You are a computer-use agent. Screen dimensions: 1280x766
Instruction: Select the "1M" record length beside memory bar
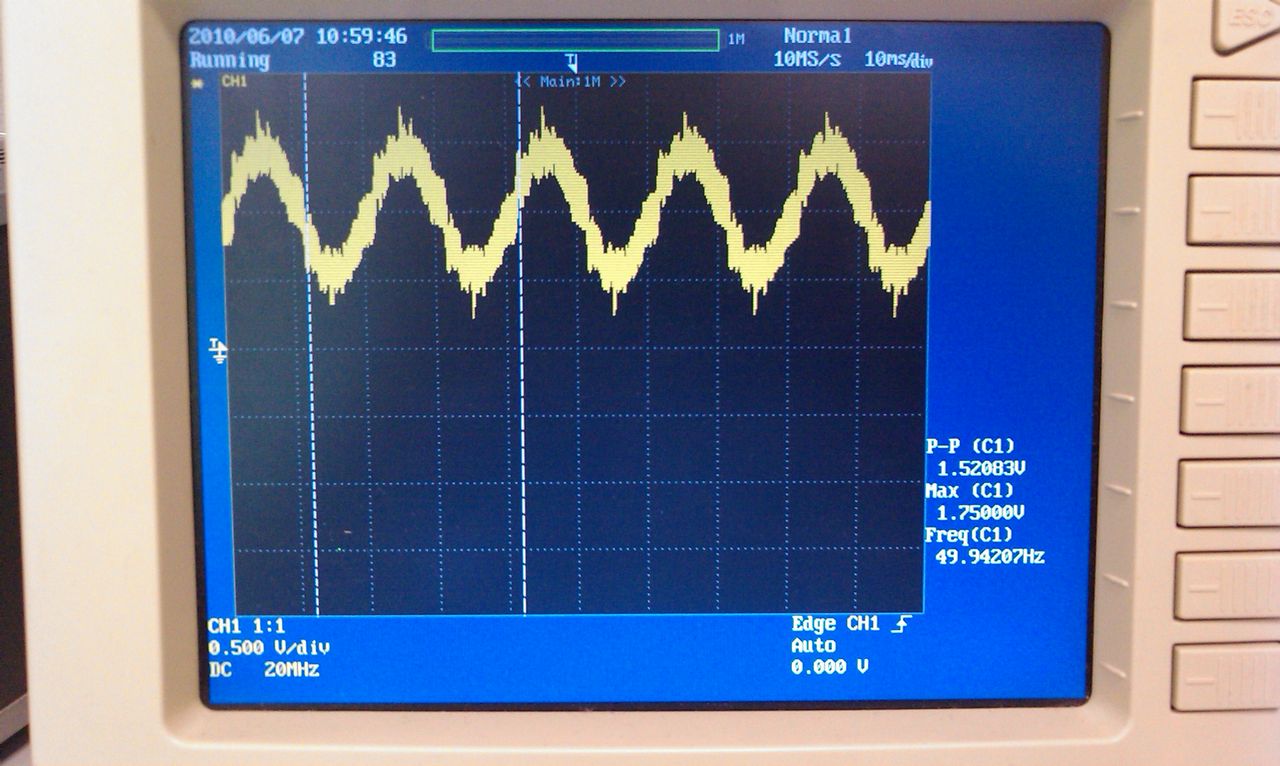pos(735,39)
